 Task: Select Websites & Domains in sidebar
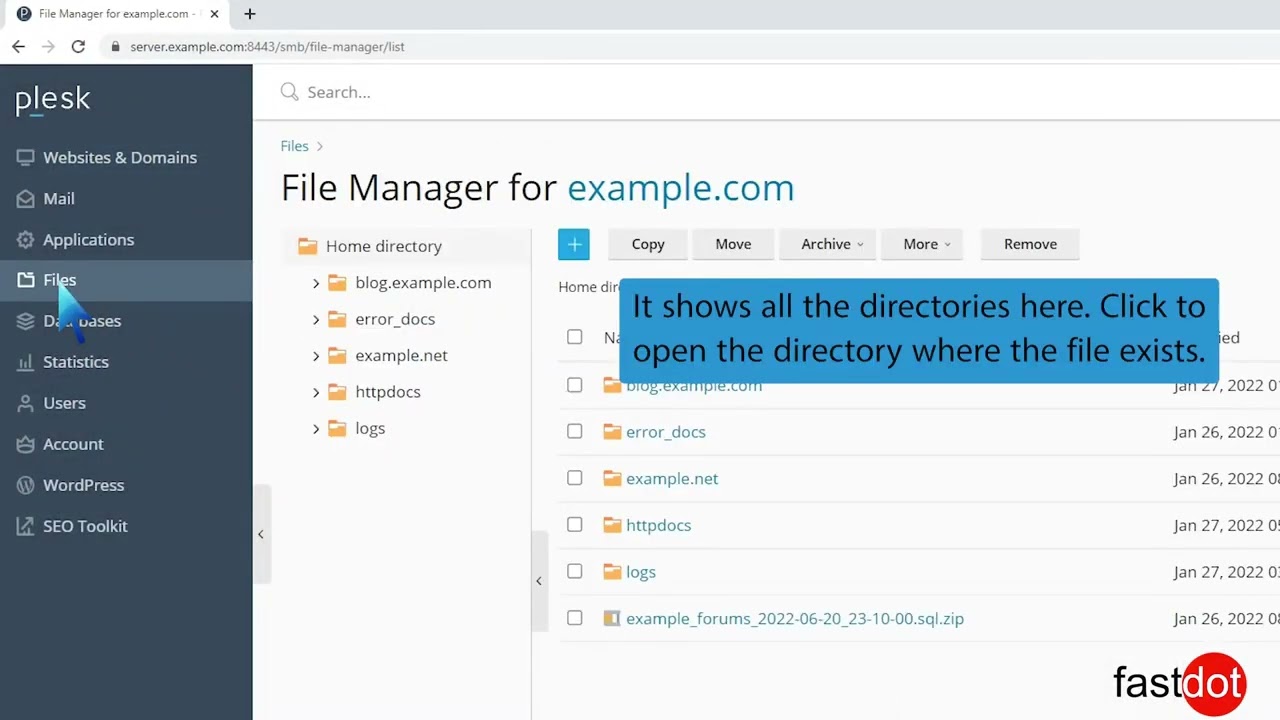(119, 157)
